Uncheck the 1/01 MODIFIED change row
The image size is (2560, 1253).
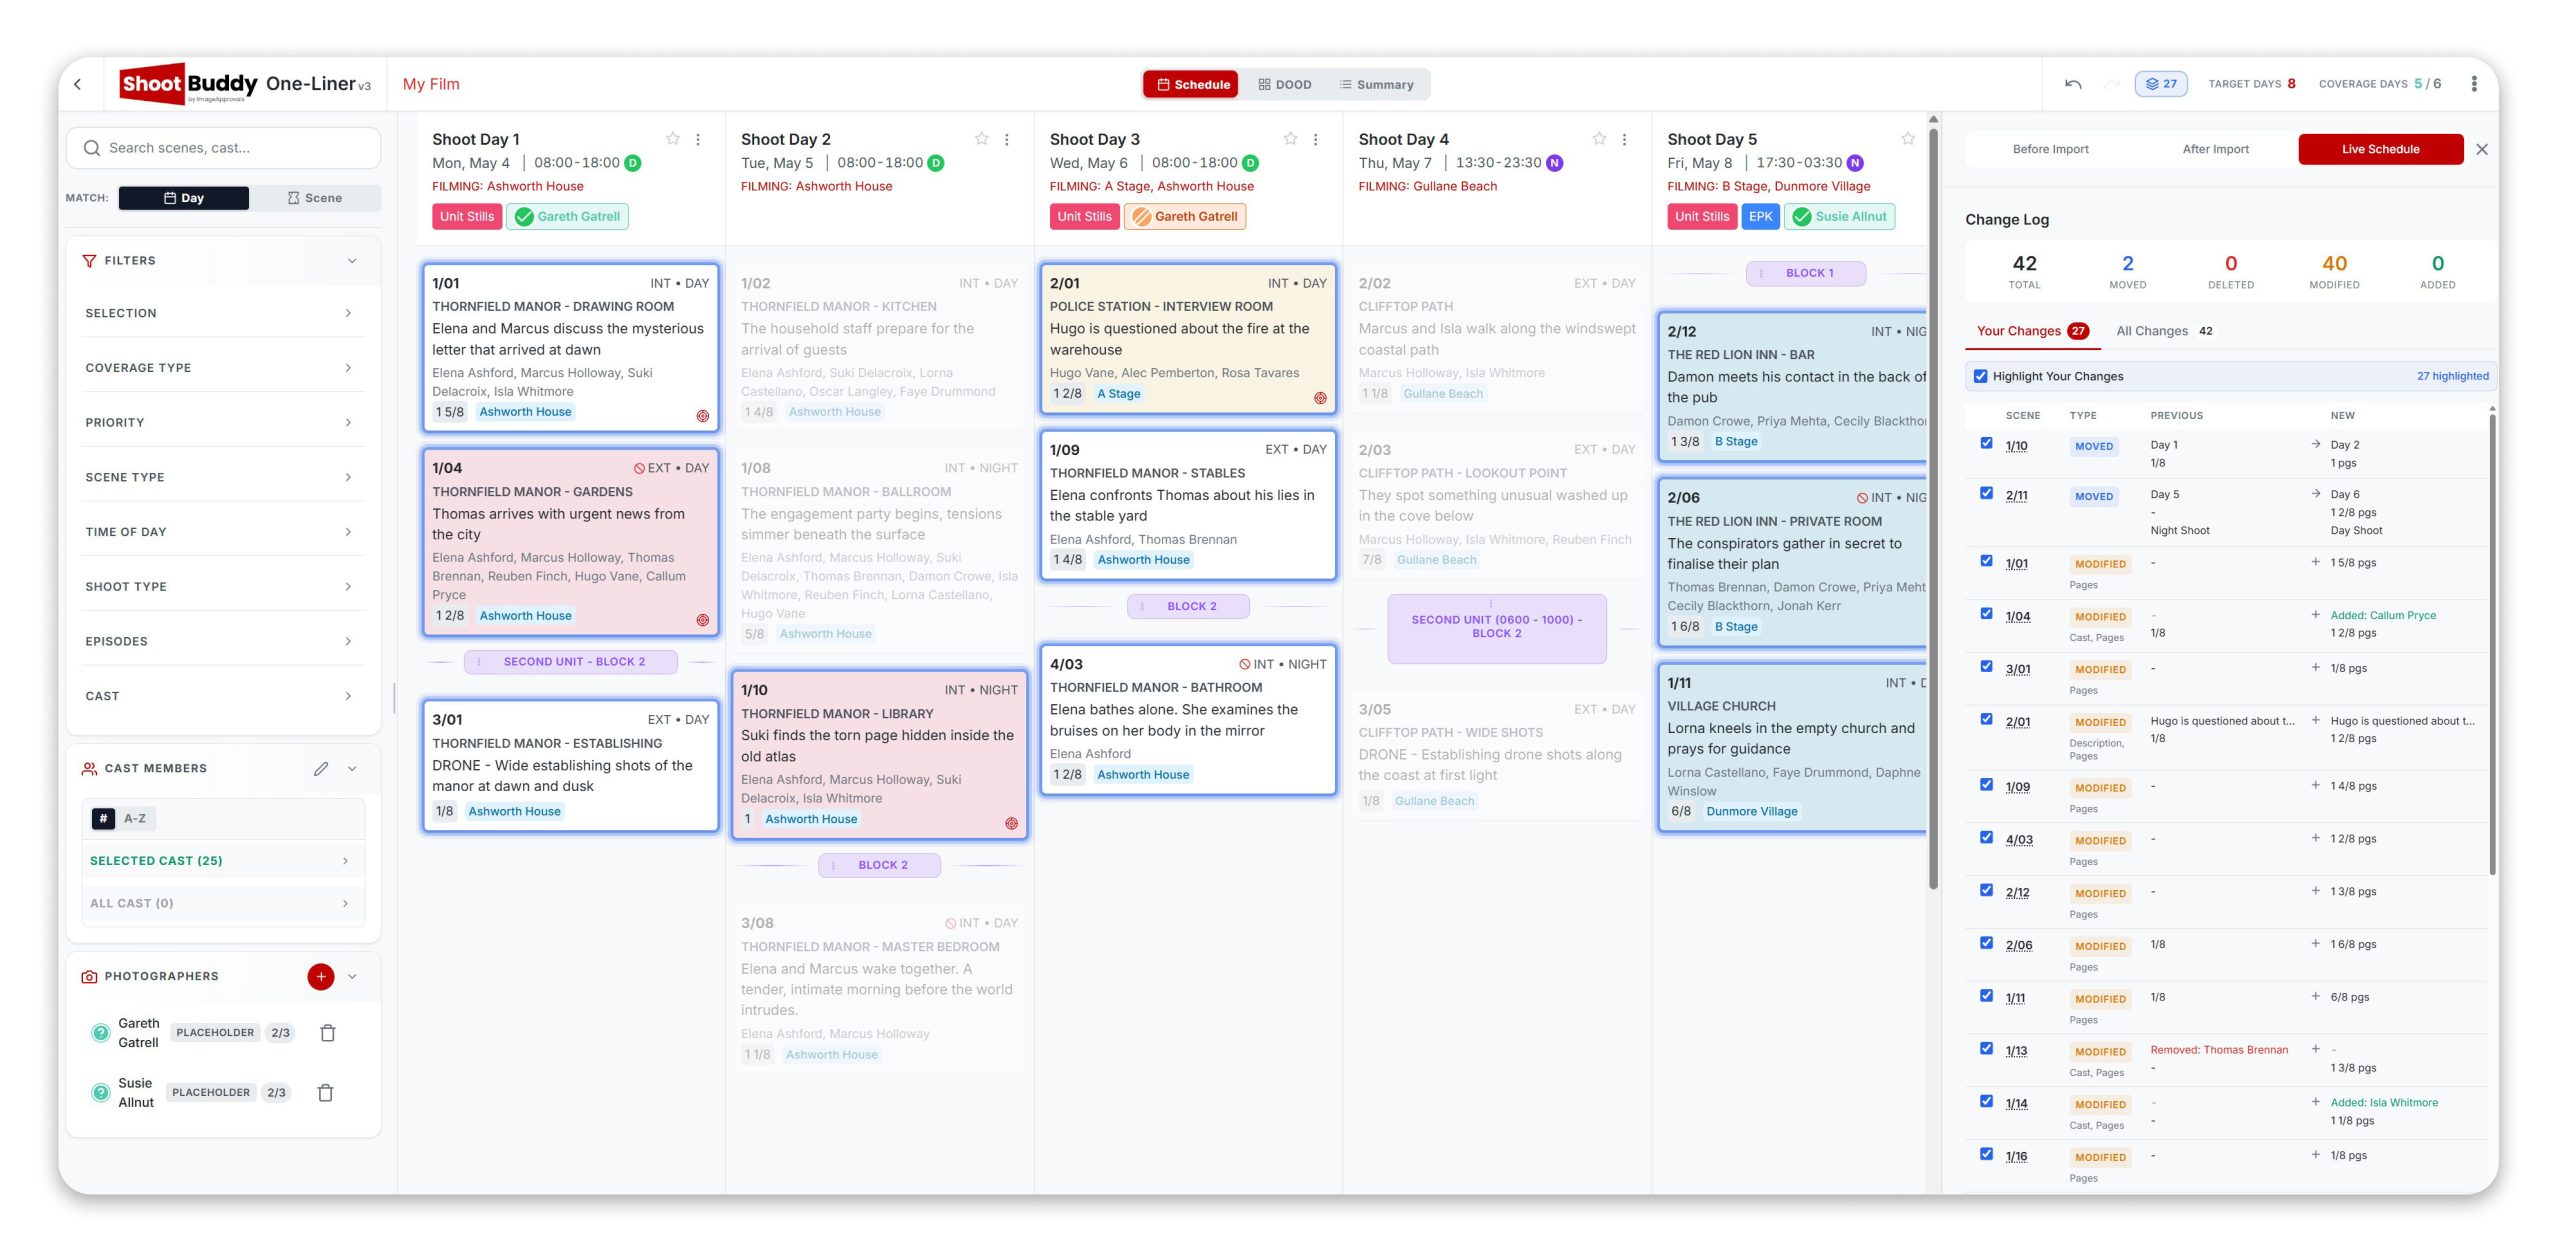click(x=1986, y=561)
